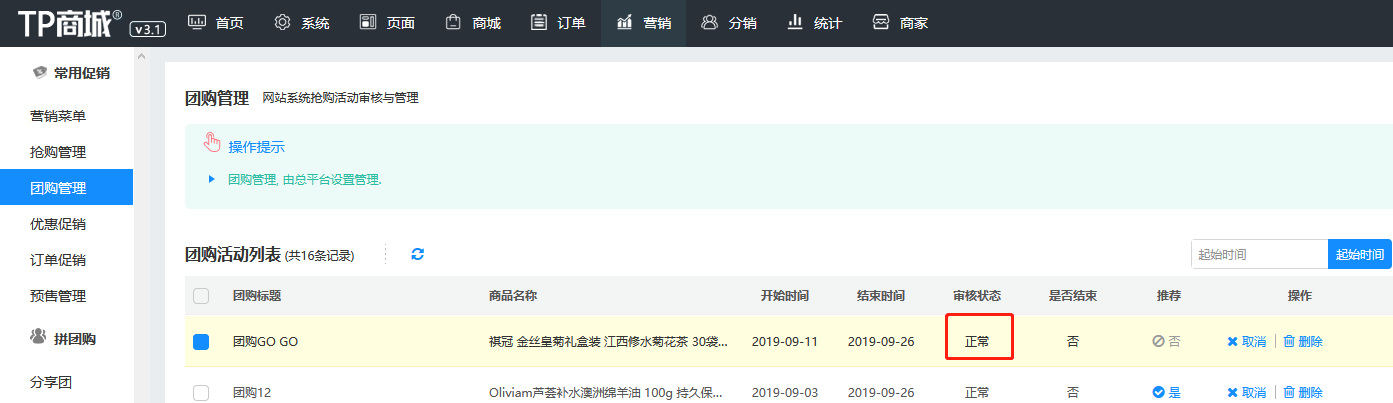
Task: Toggle the 推荐 status on 团购12 row
Action: pos(1166,393)
